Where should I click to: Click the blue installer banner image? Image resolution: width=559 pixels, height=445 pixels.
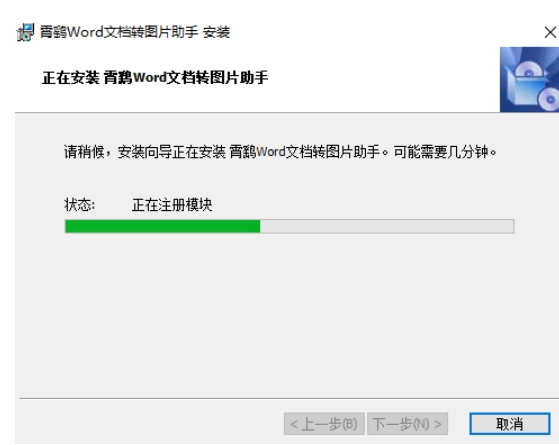point(529,80)
